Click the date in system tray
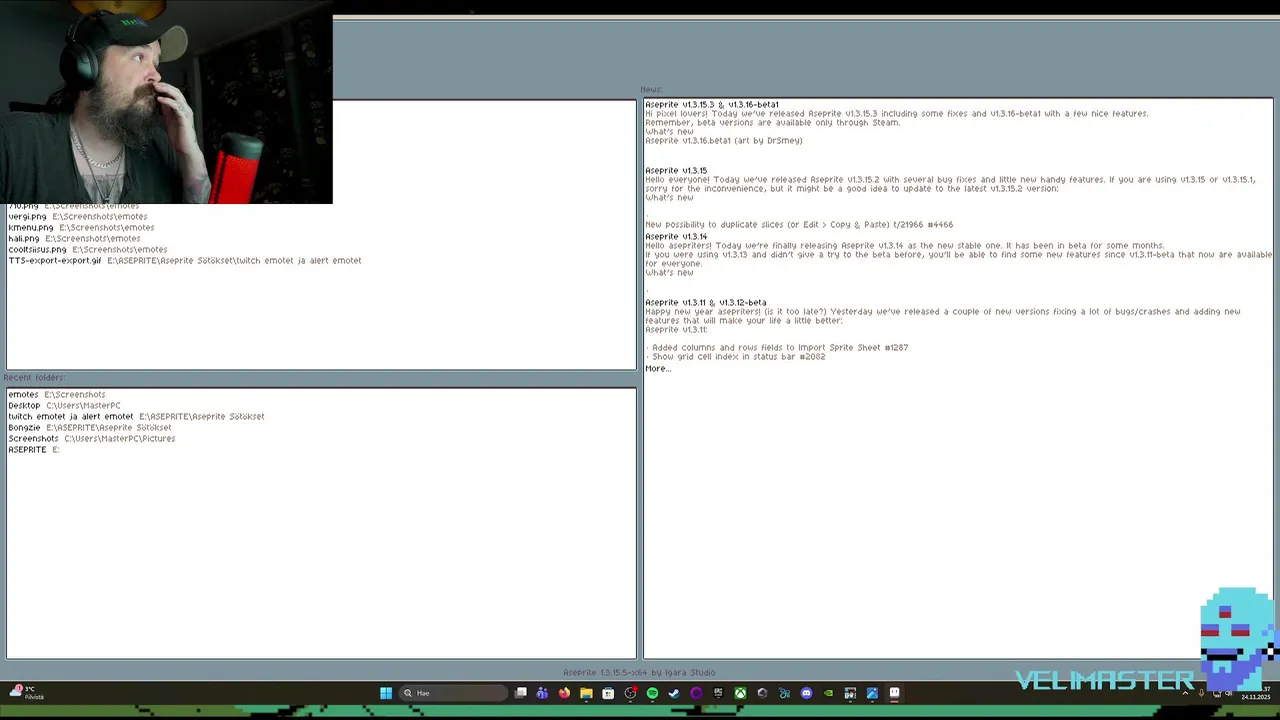 [1255, 697]
